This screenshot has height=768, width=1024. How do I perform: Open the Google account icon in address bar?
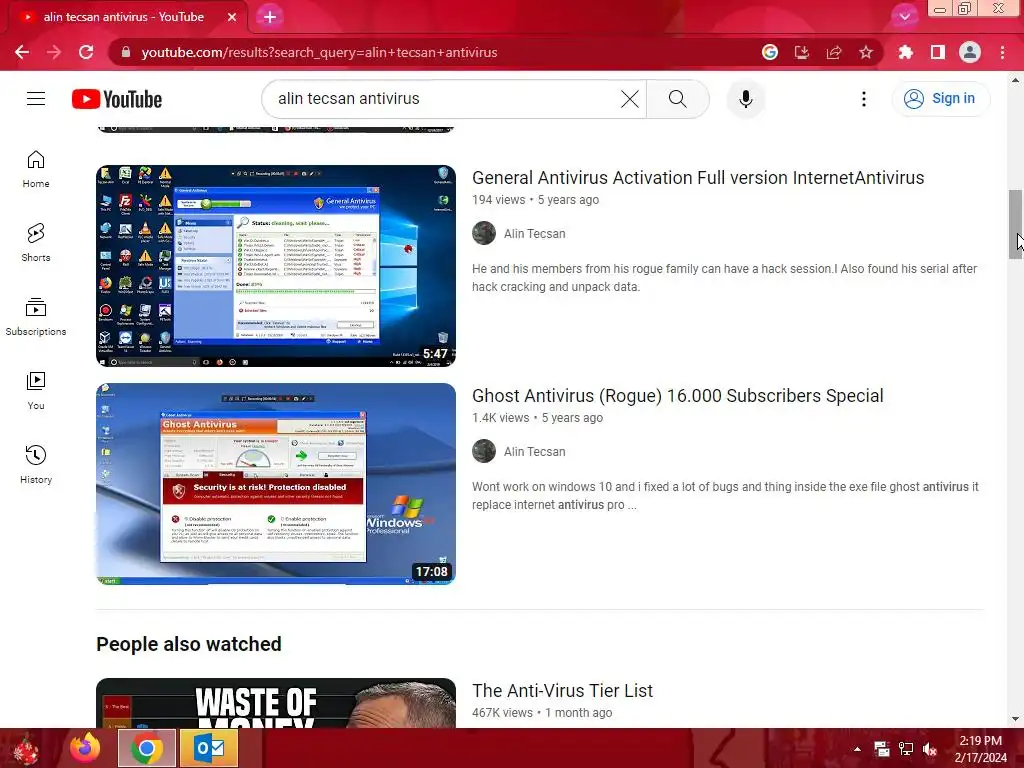point(769,52)
